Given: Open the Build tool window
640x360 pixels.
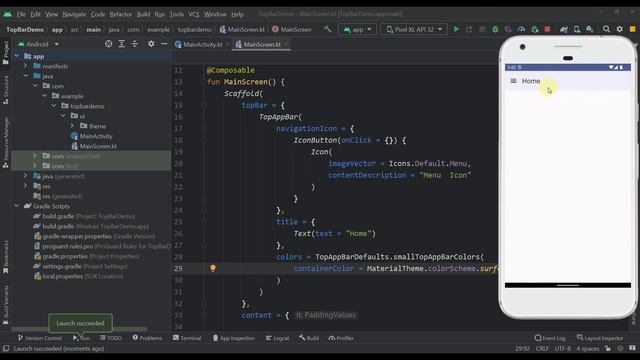Looking at the screenshot, I should [309, 338].
